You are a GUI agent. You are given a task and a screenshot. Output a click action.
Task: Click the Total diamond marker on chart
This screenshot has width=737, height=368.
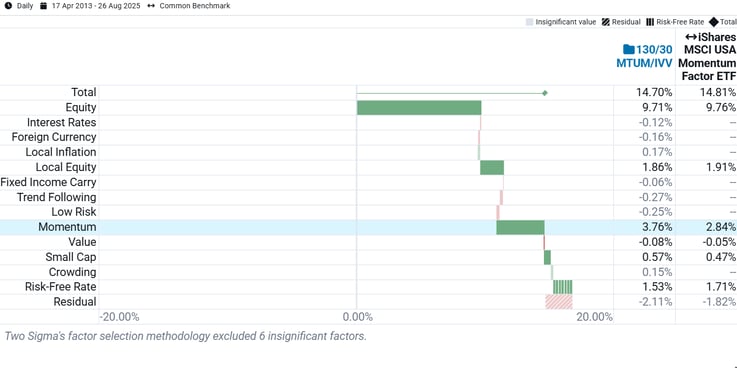tap(545, 93)
